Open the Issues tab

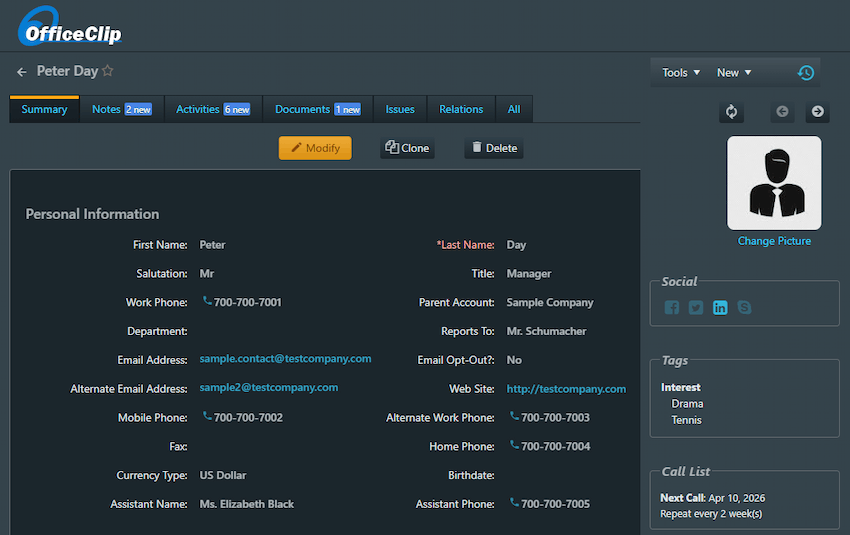[x=400, y=109]
